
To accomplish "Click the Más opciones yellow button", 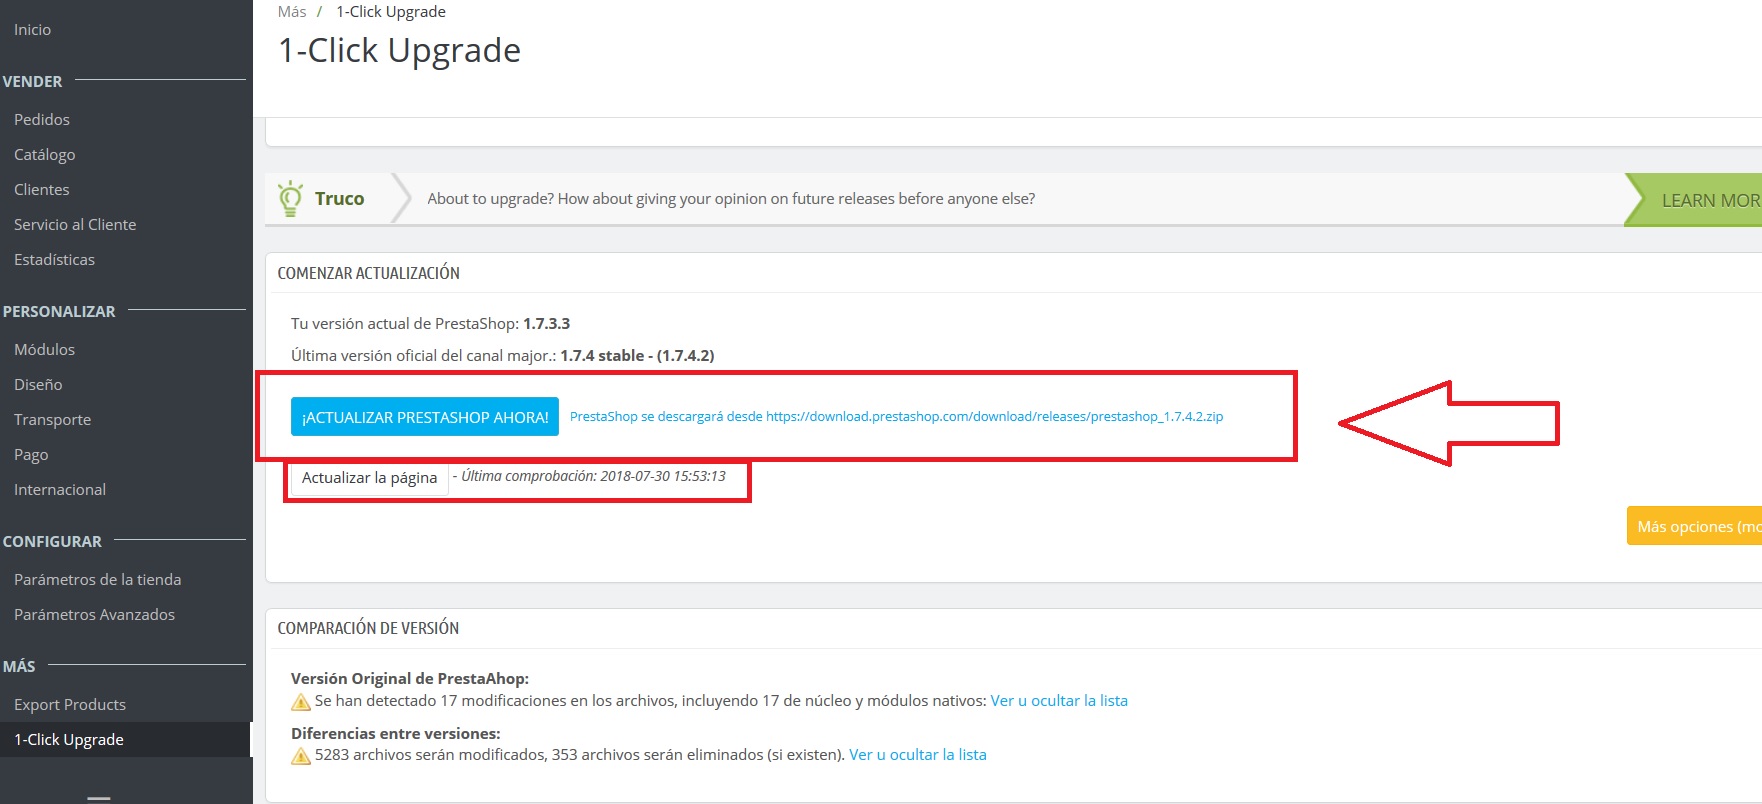I will tap(1694, 526).
